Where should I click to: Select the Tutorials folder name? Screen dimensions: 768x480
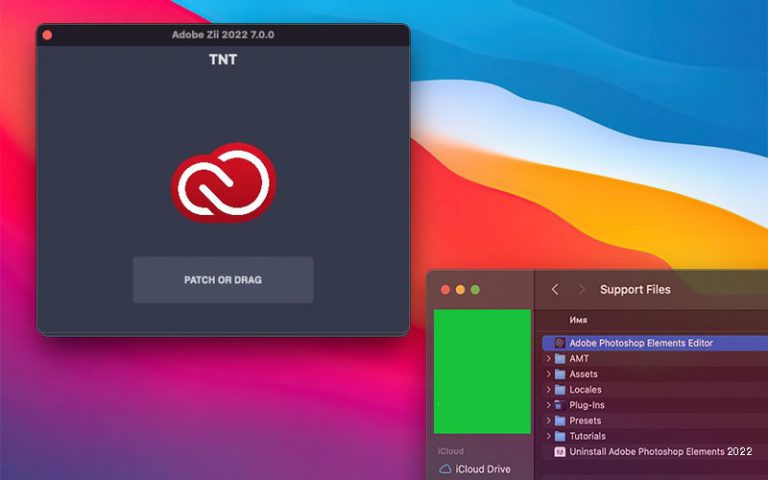(587, 436)
